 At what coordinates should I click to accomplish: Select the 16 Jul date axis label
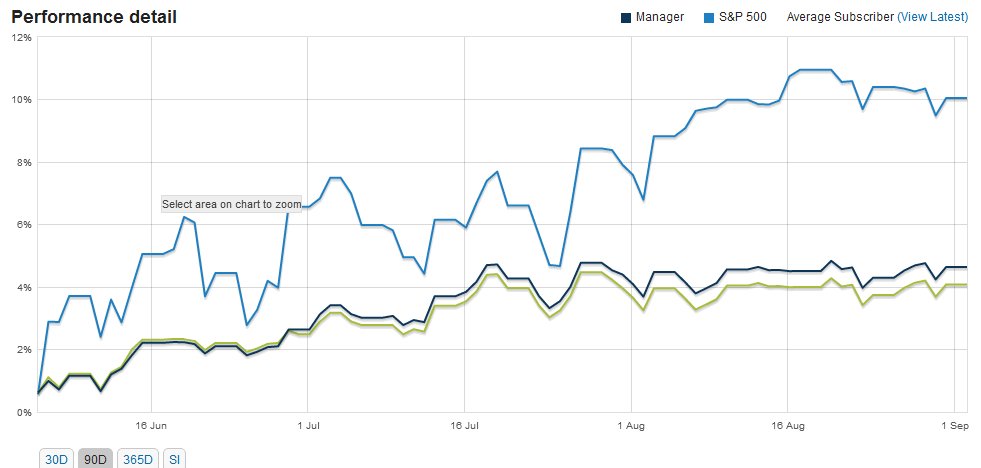click(465, 424)
